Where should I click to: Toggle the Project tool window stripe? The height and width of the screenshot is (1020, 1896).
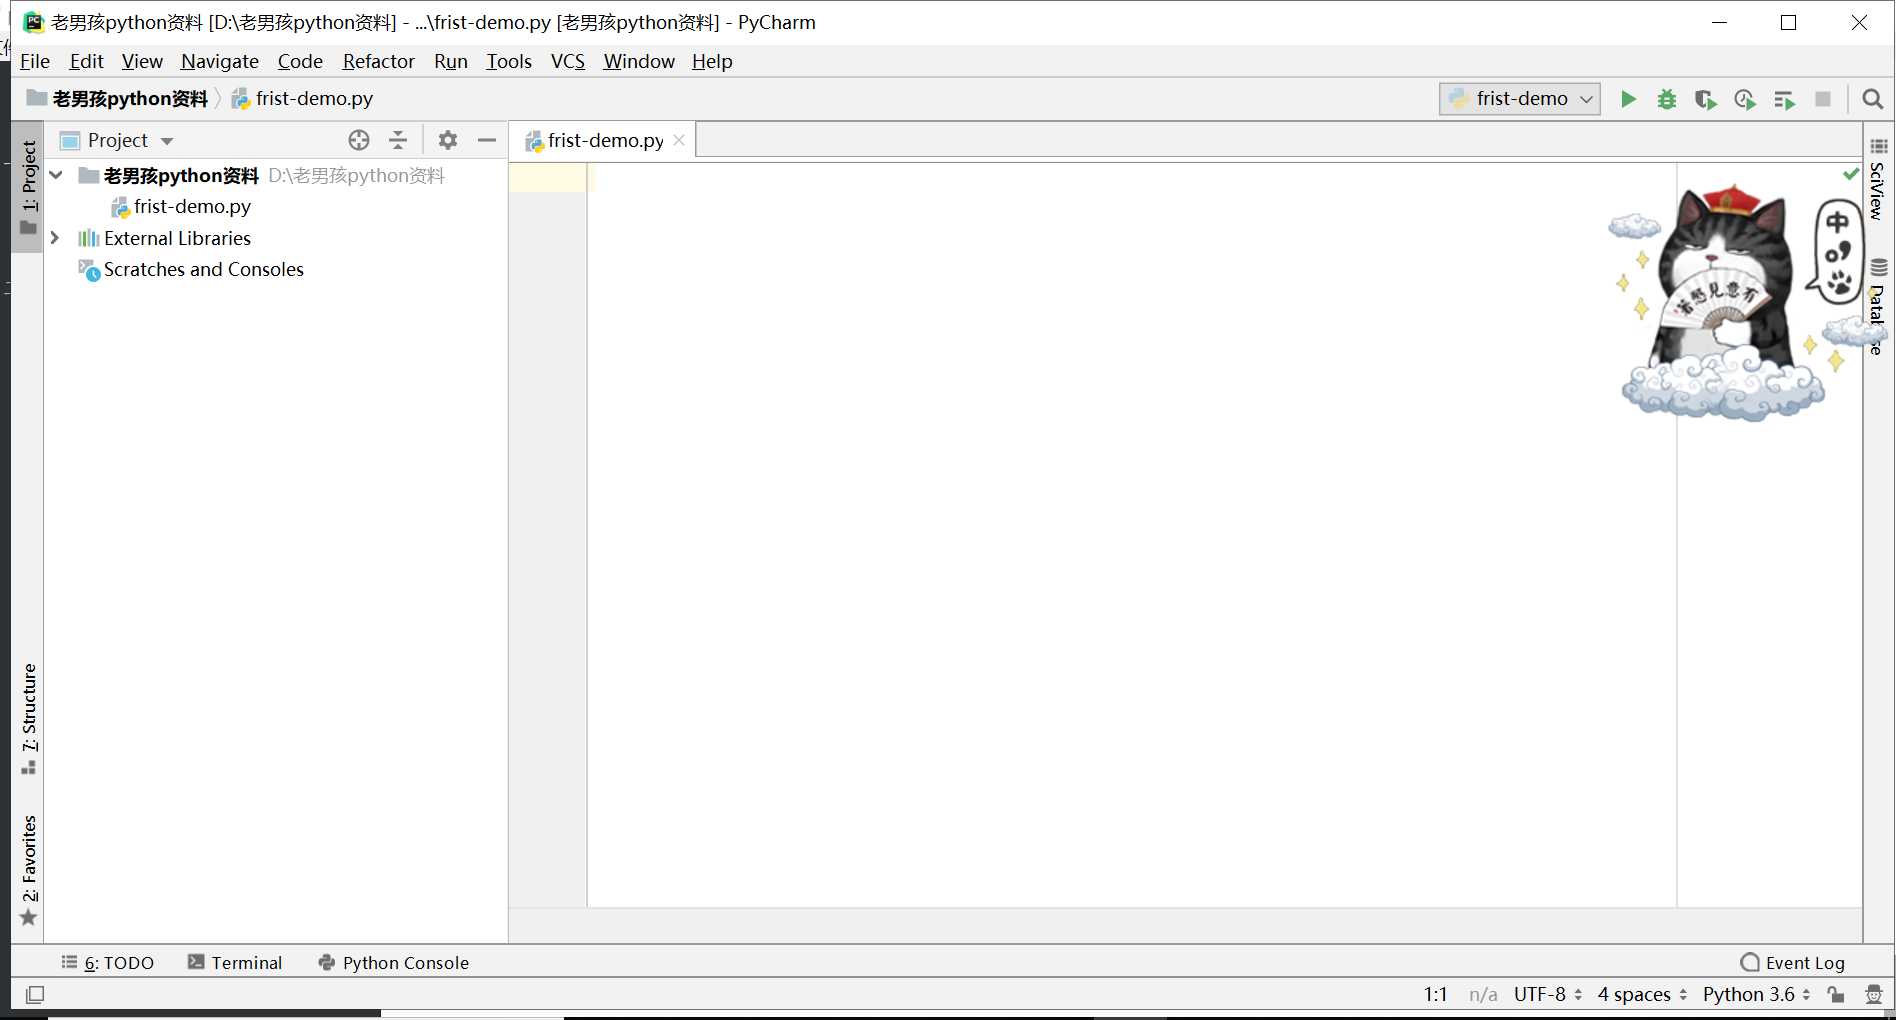pyautogui.click(x=28, y=186)
